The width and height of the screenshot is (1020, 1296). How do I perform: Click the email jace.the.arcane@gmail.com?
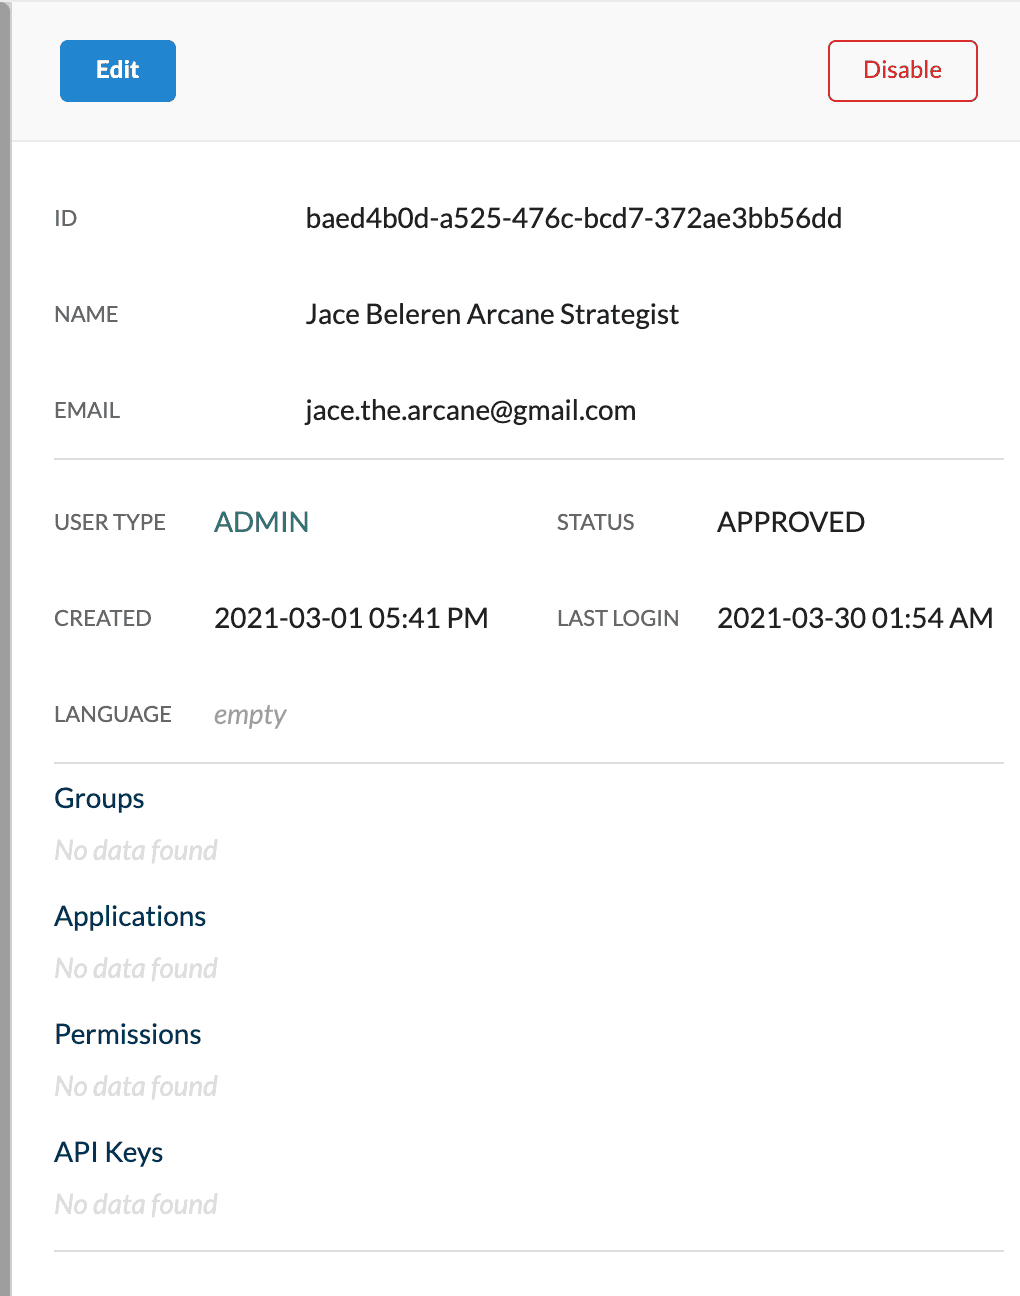471,411
